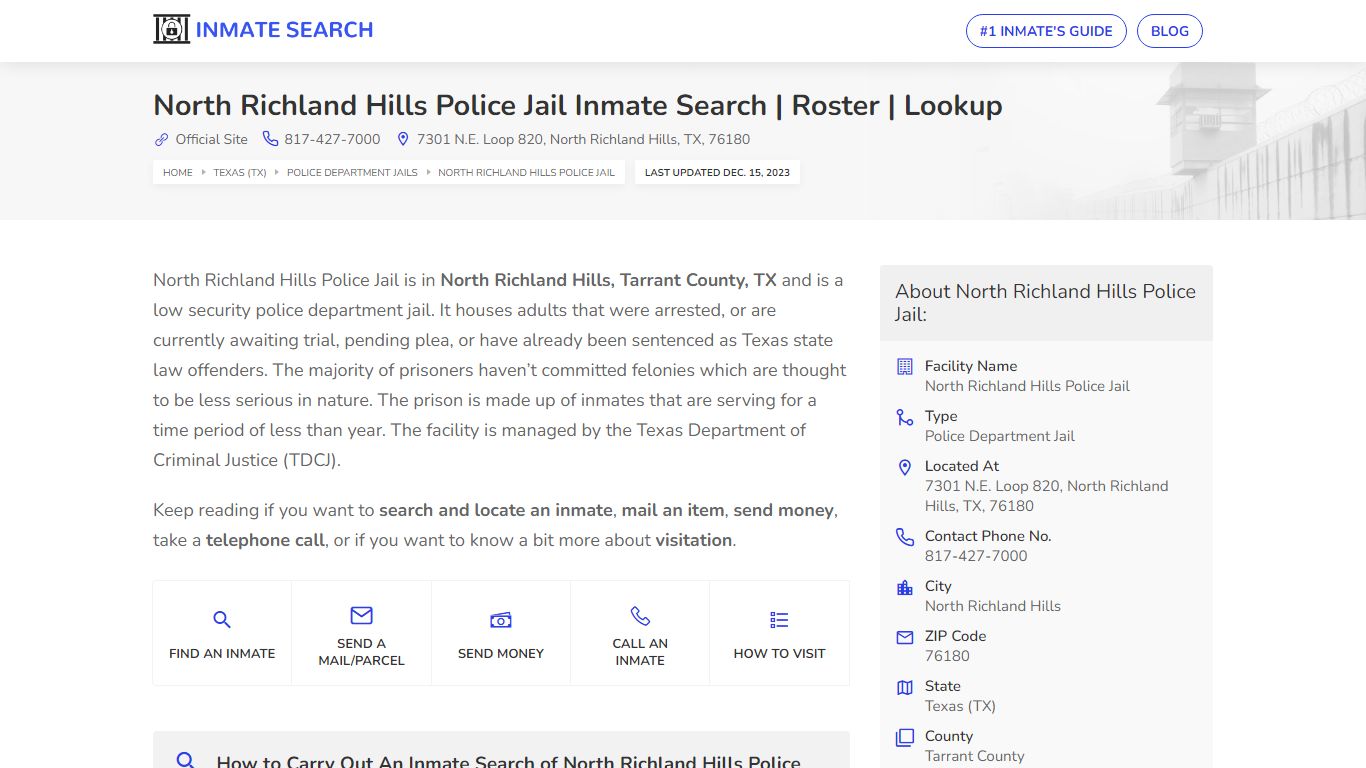Click the sidebar phone number 817-427-7000
The width and height of the screenshot is (1366, 768).
976,556
